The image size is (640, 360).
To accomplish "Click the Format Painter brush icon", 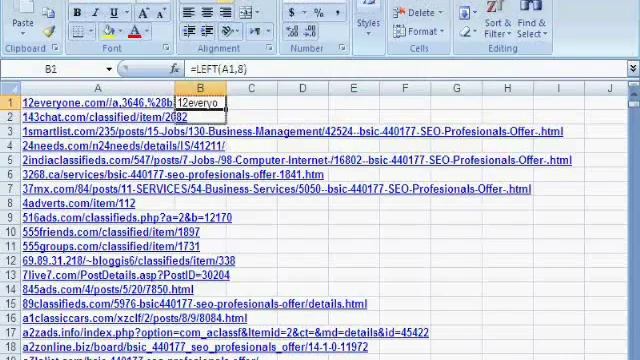I will [x=49, y=31].
